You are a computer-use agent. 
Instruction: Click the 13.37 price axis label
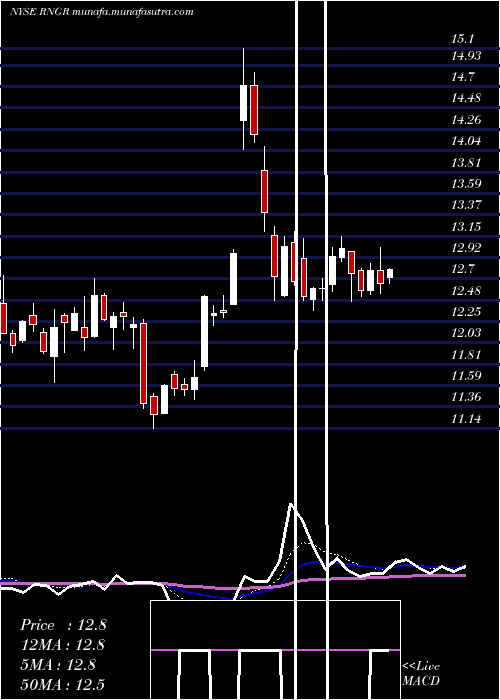point(466,205)
